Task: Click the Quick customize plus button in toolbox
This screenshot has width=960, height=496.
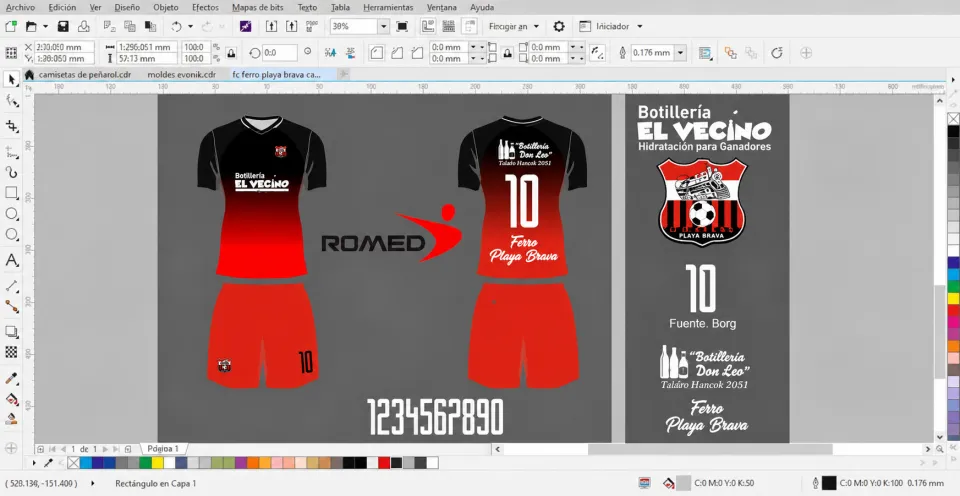Action: coord(11,448)
